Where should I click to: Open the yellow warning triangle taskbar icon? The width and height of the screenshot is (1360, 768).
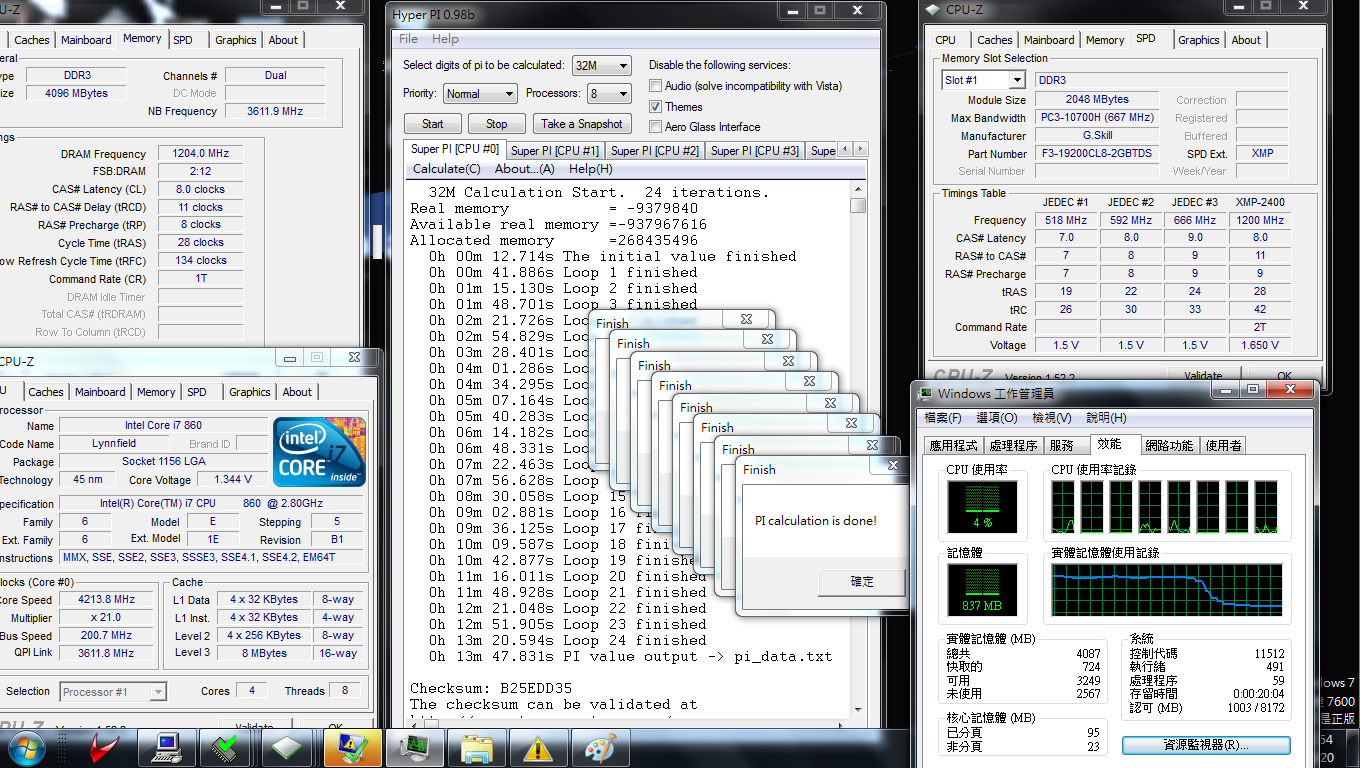click(537, 748)
